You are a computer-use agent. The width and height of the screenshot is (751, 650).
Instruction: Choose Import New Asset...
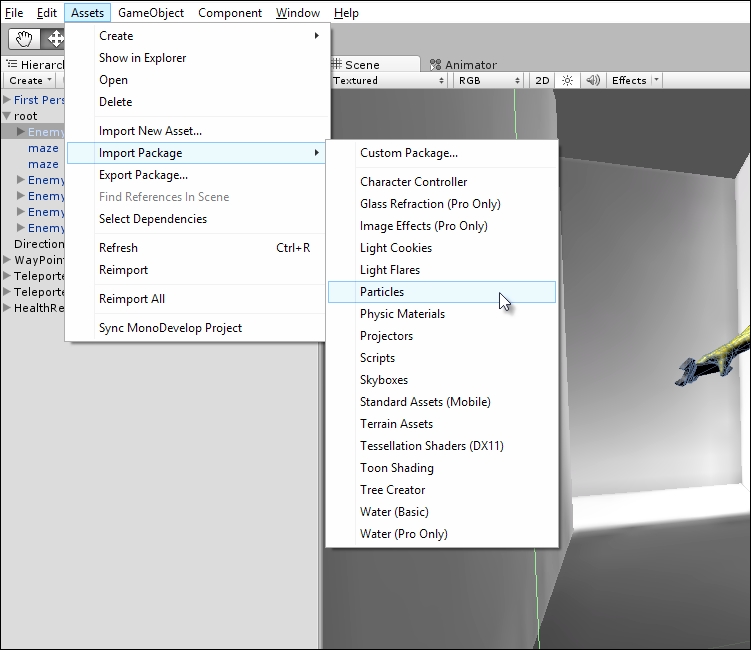[197, 131]
